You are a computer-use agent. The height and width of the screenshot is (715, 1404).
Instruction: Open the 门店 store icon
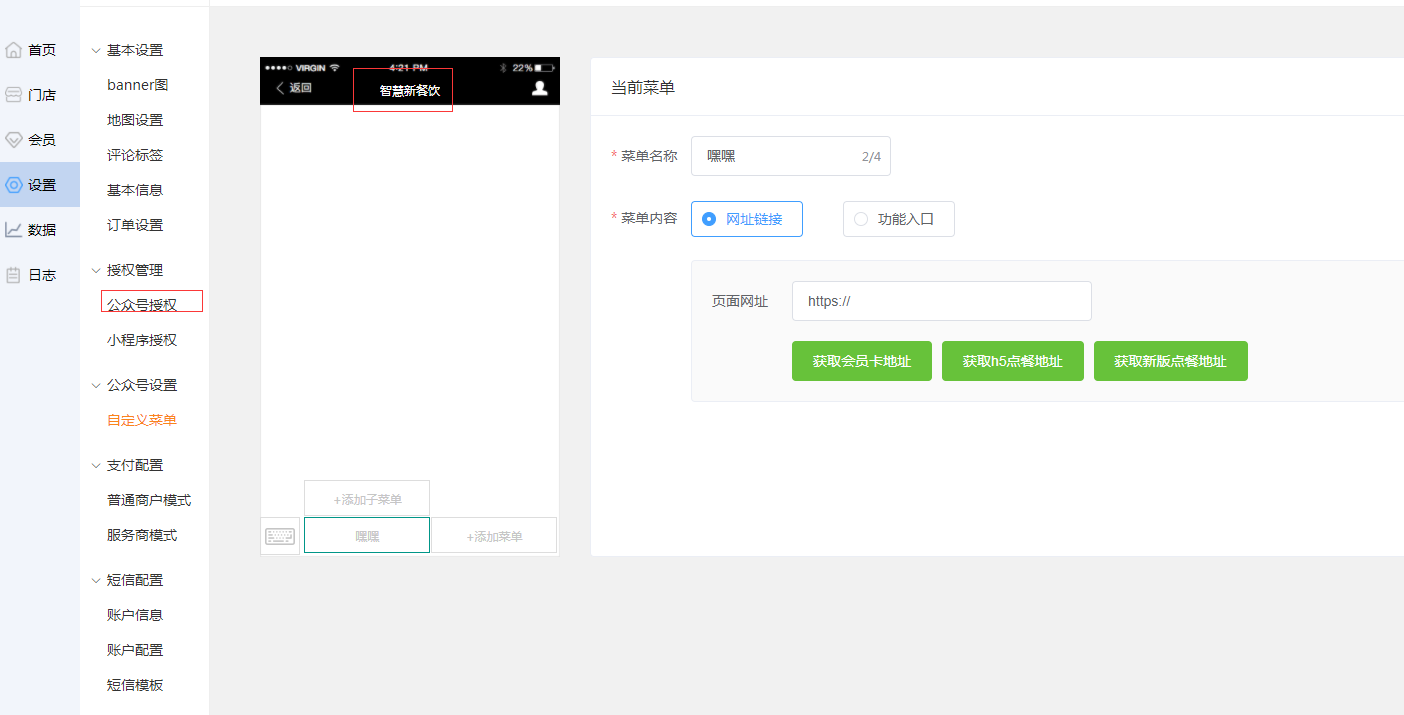[14, 95]
